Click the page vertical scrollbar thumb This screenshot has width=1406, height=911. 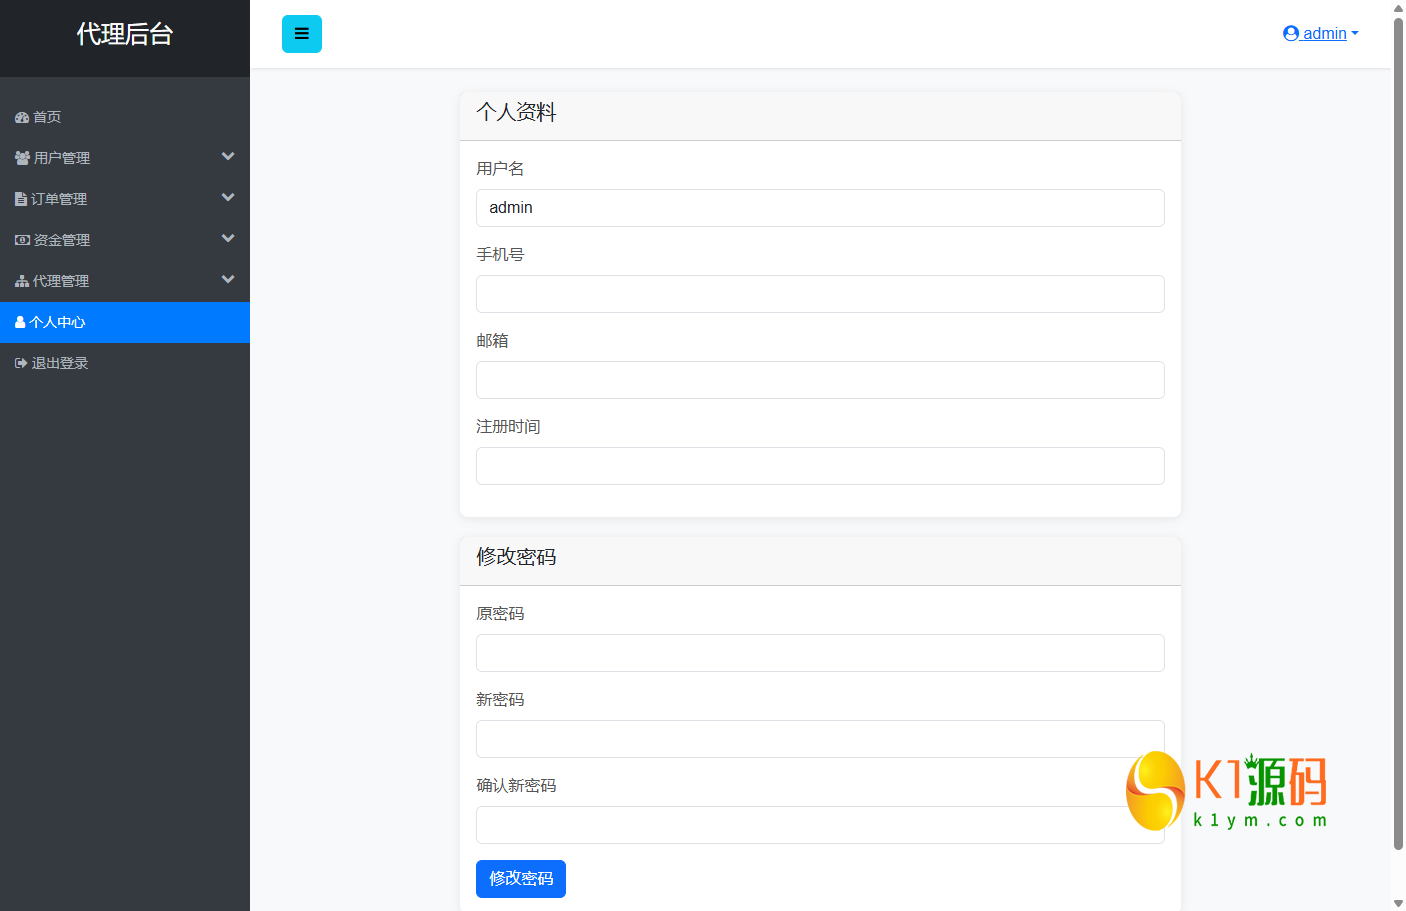point(1398,433)
